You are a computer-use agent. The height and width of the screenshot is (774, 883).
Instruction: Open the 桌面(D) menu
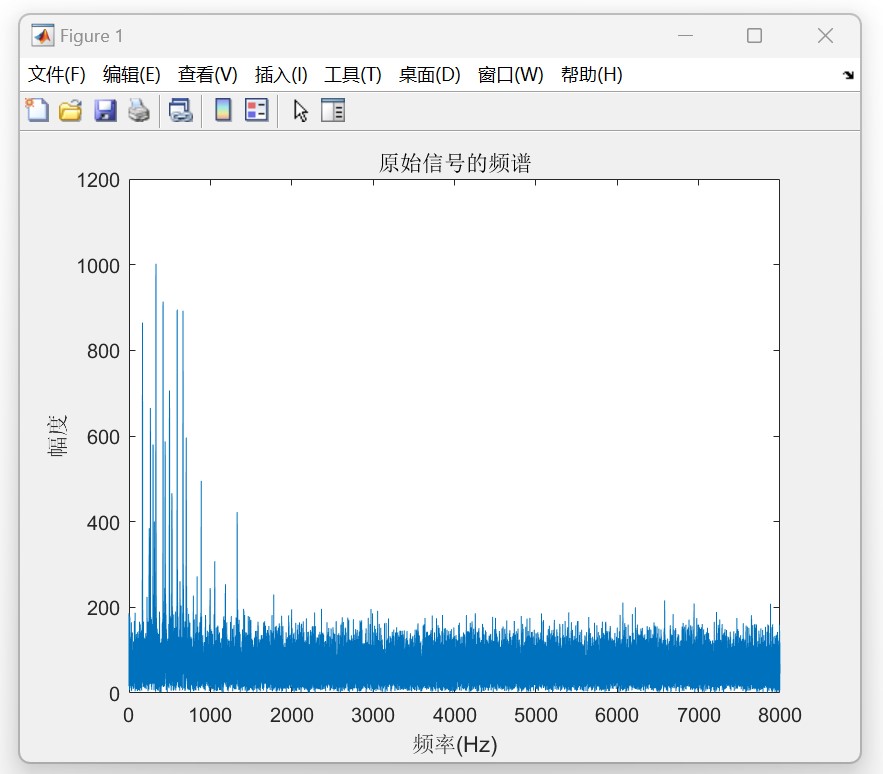[x=430, y=74]
